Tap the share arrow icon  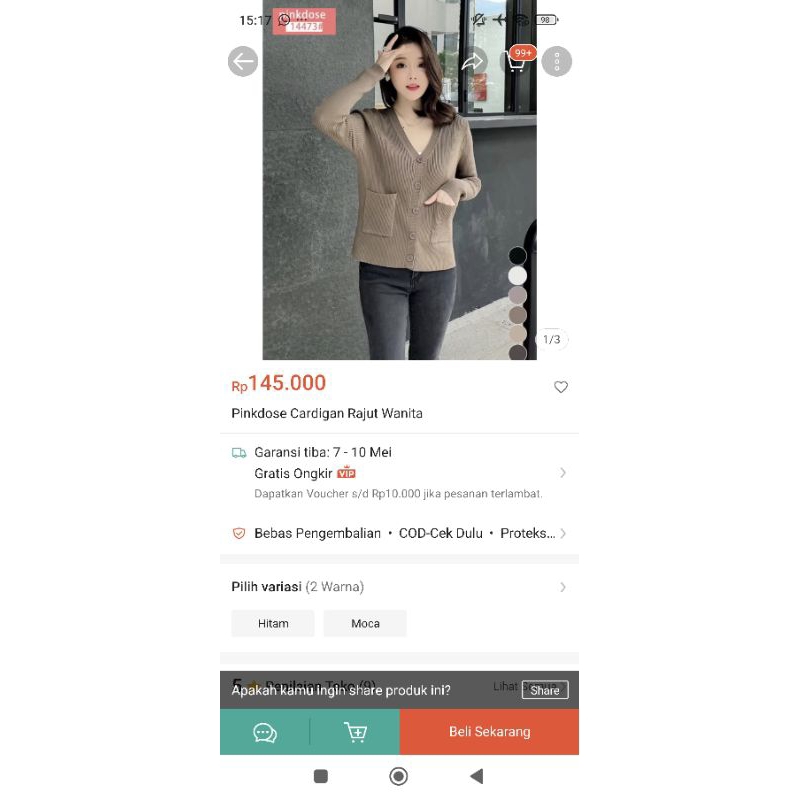point(472,62)
